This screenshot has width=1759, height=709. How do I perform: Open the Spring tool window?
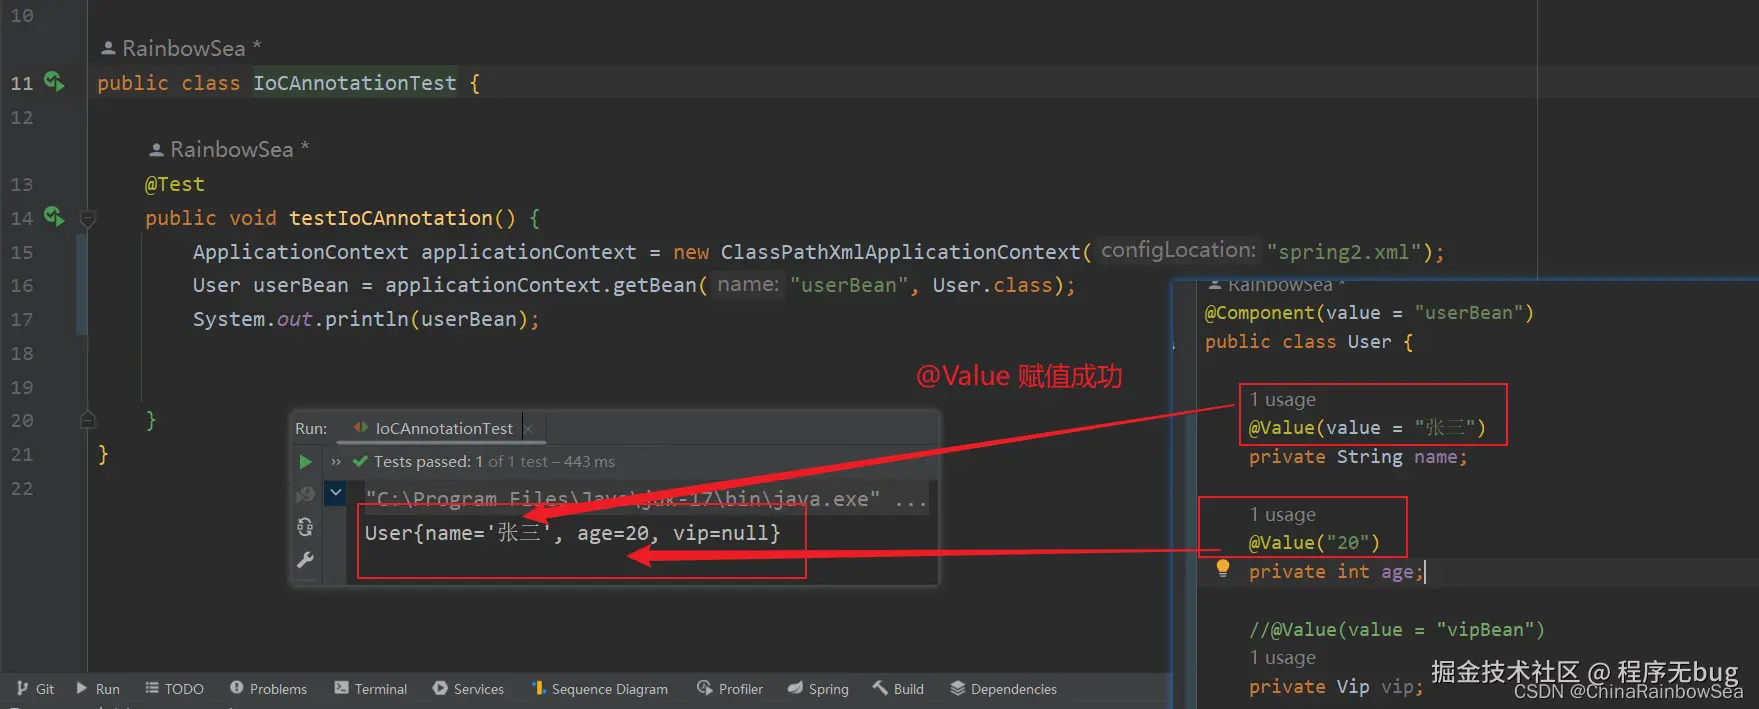click(x=818, y=689)
